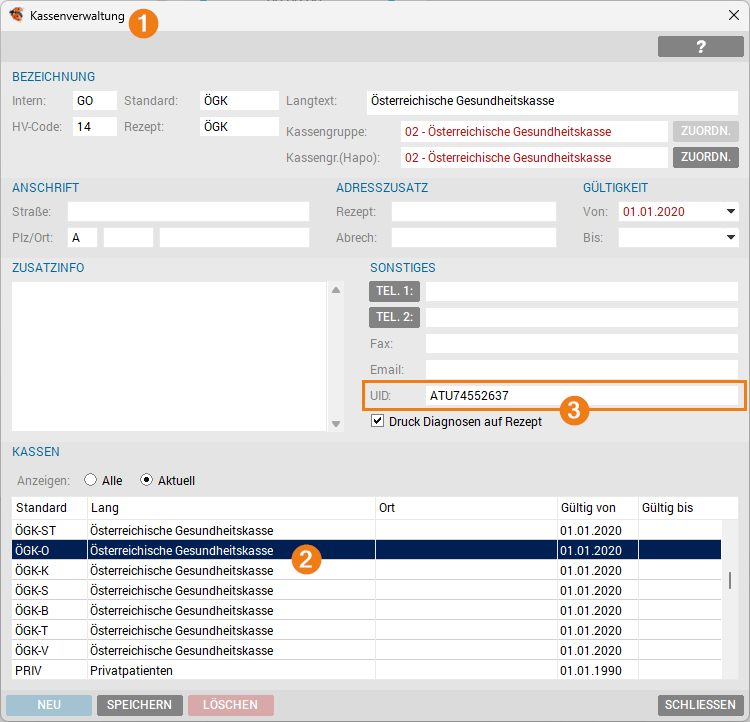This screenshot has width=750, height=722.
Task: Select the Alle radio button
Action: click(92, 480)
